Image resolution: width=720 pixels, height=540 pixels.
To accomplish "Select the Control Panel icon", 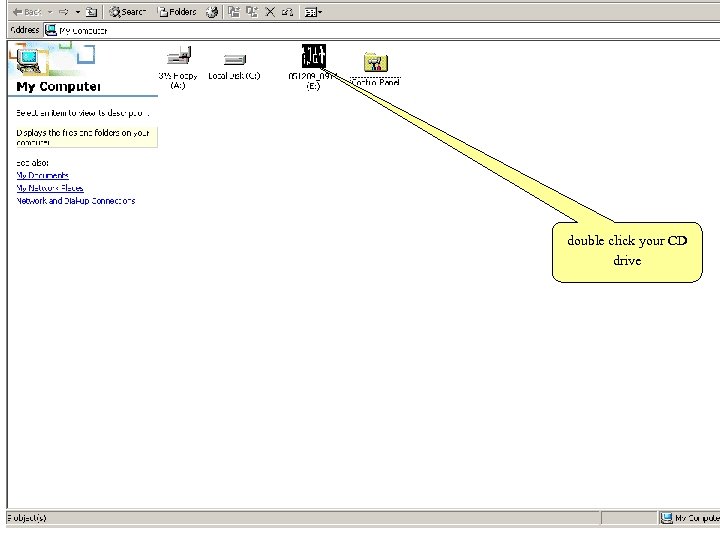I will tap(376, 69).
